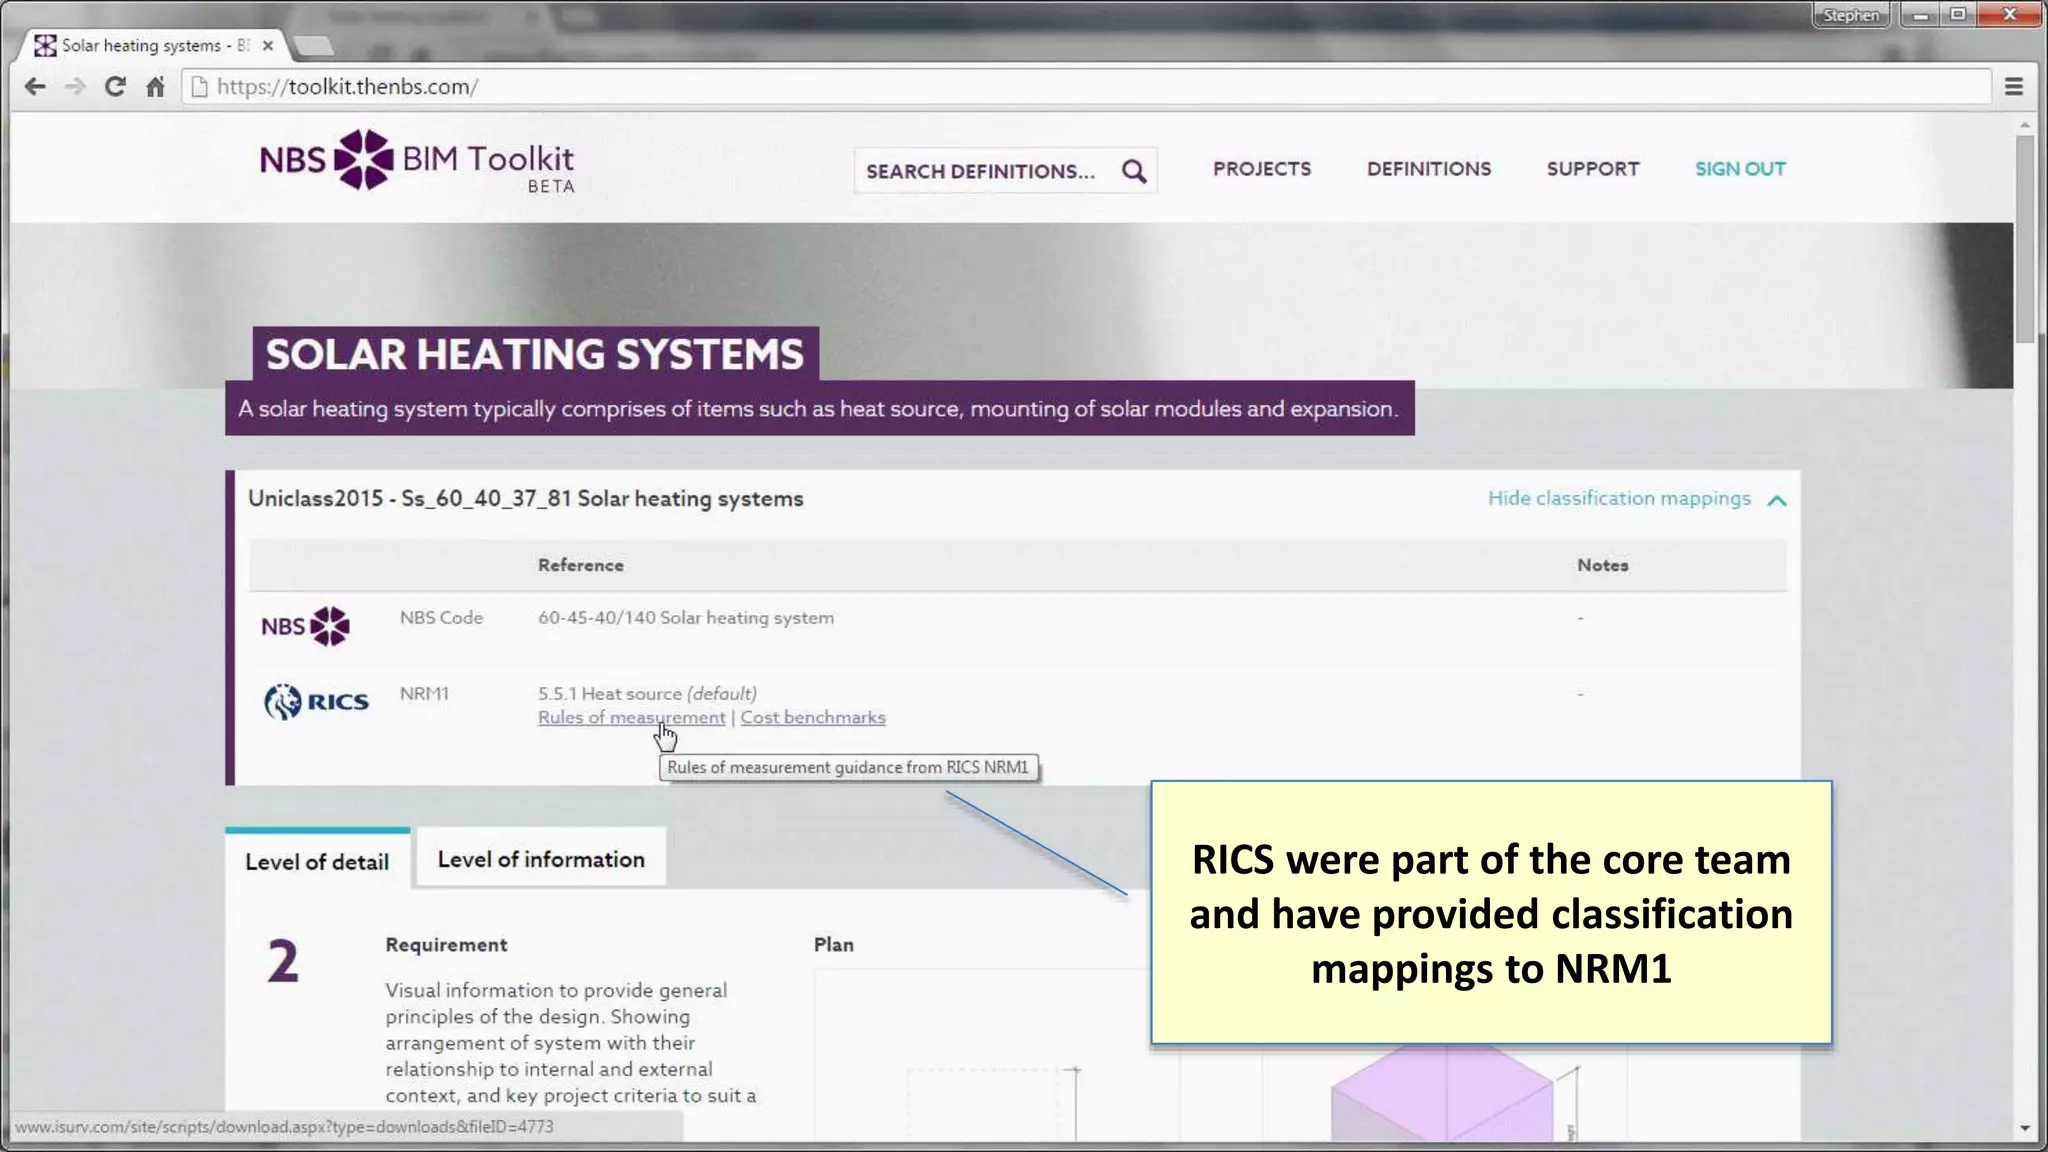Open the Chrome hamburger menu

tap(2014, 87)
